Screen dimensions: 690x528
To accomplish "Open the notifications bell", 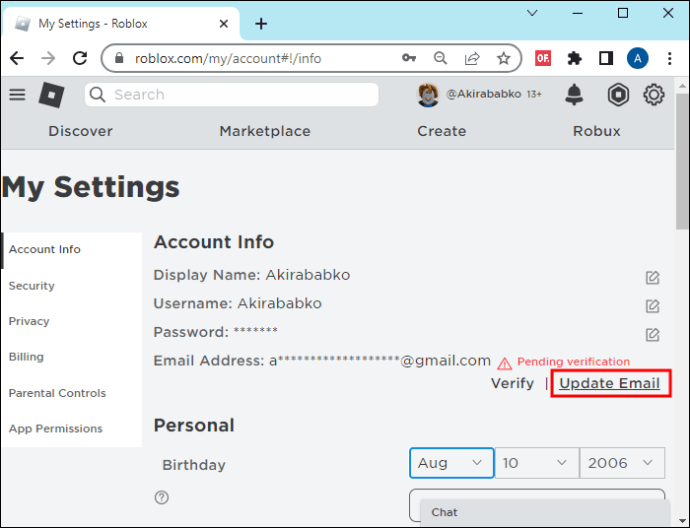I will 574,94.
